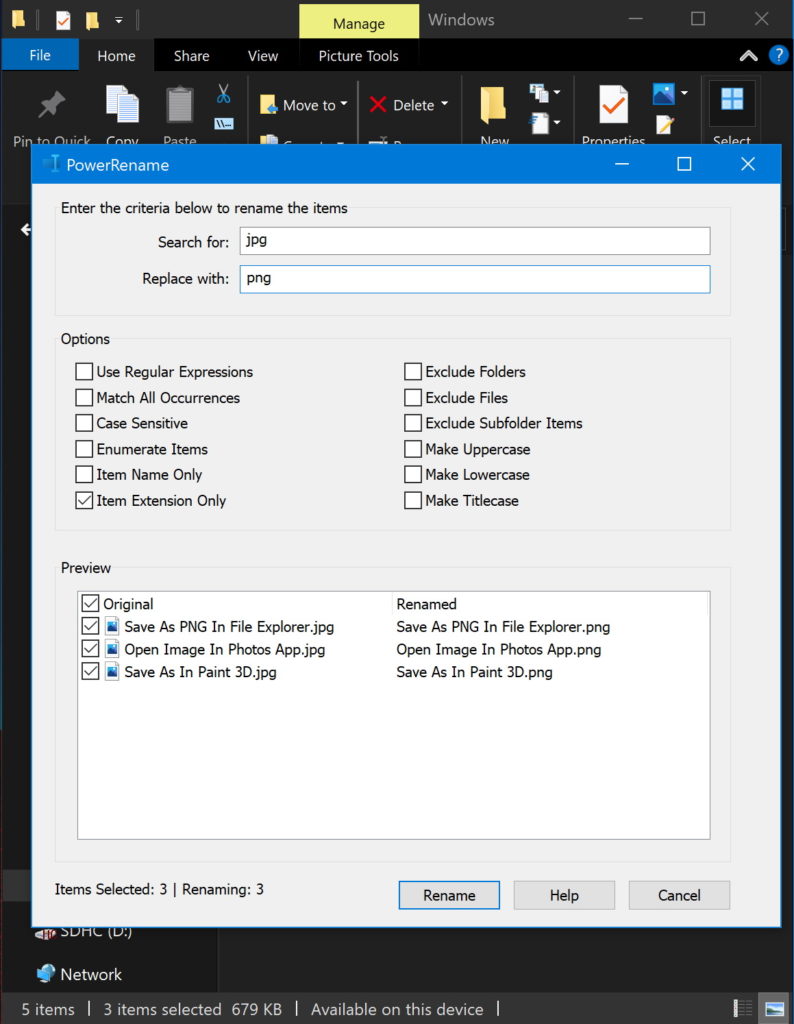Select the Picture Tools tab
Image resolution: width=794 pixels, height=1024 pixels.
358,56
